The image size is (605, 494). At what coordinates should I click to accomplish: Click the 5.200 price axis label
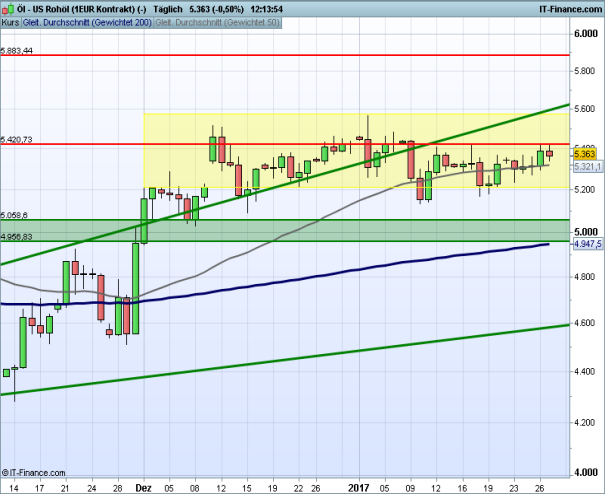click(x=585, y=189)
